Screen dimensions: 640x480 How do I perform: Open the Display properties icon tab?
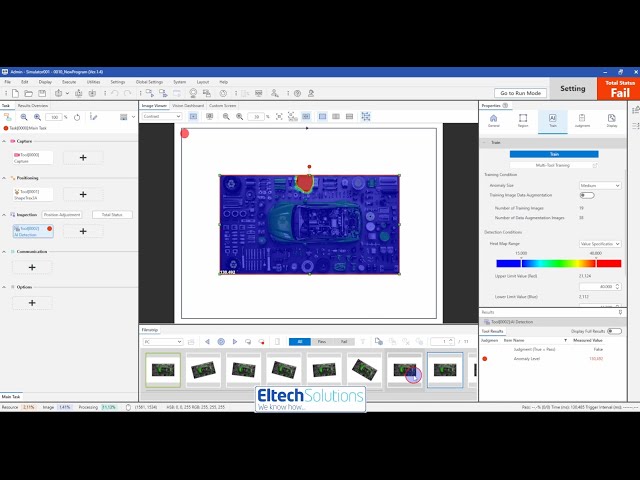pyautogui.click(x=611, y=121)
